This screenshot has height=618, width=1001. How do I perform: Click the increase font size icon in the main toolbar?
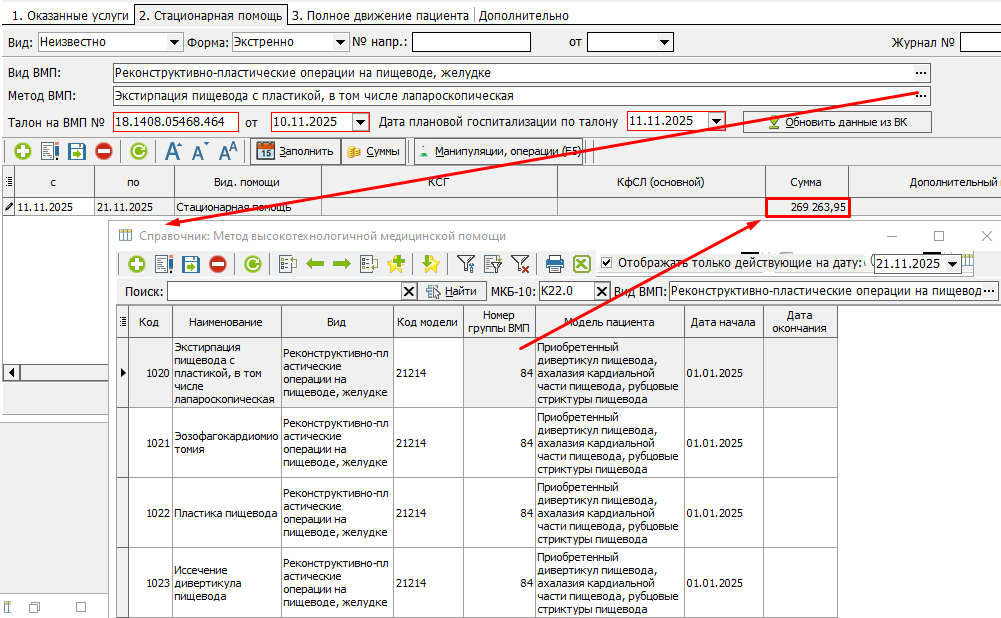tap(173, 151)
